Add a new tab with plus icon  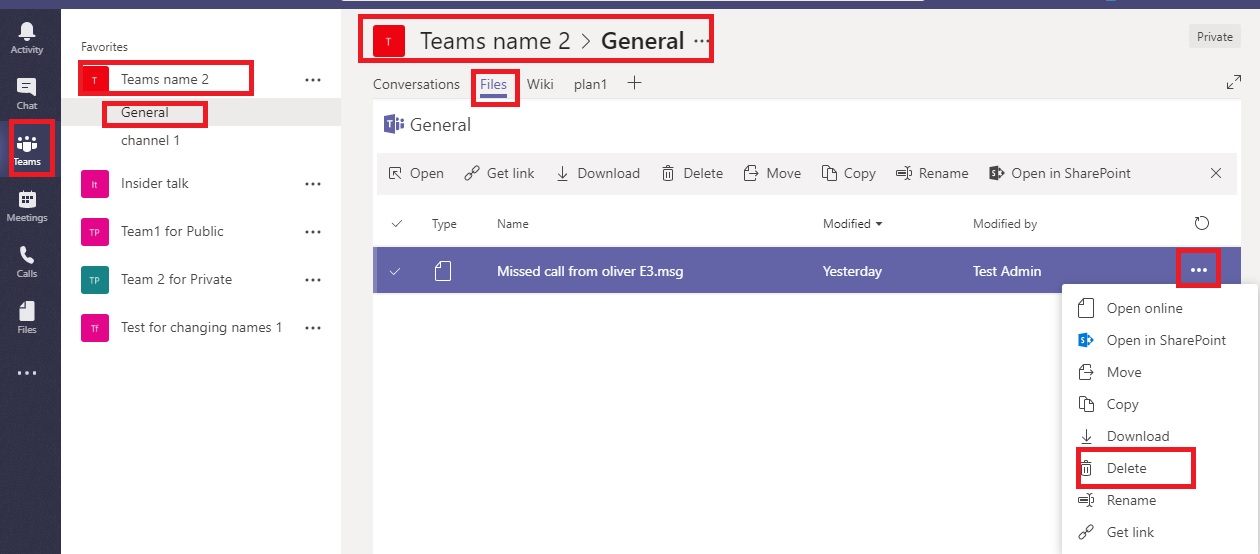[x=634, y=83]
